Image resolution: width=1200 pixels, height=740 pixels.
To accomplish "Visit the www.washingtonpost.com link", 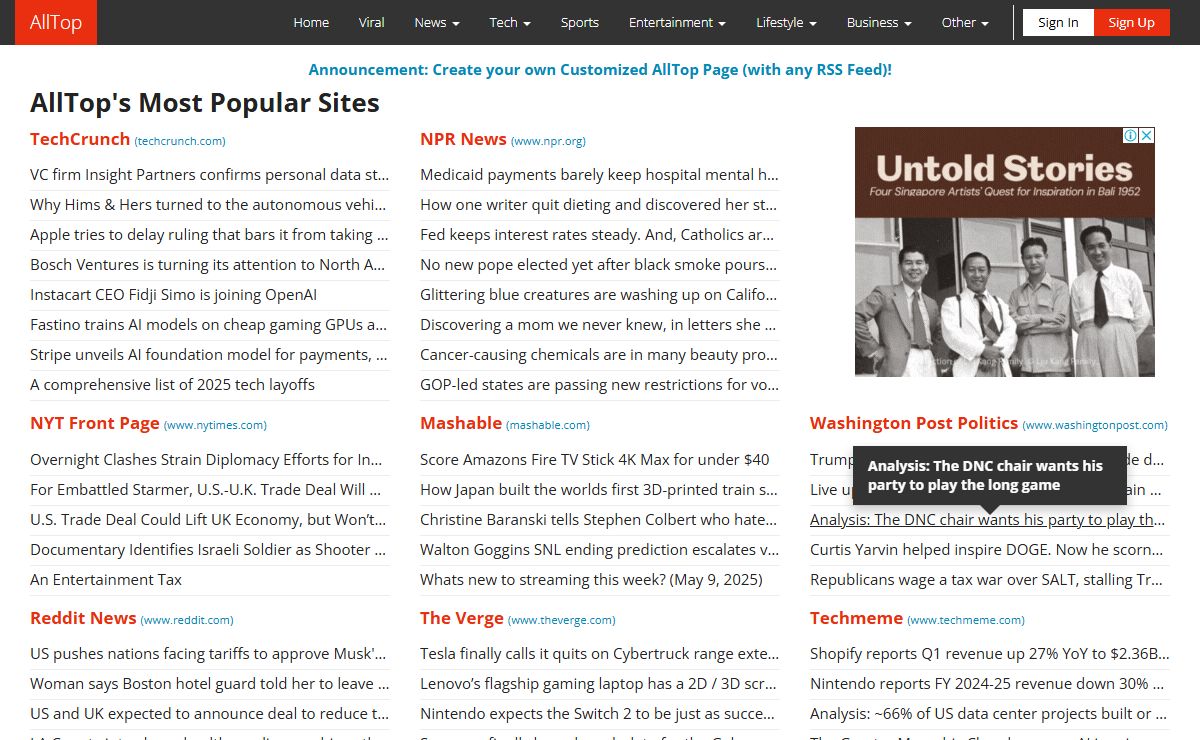I will pos(1095,425).
